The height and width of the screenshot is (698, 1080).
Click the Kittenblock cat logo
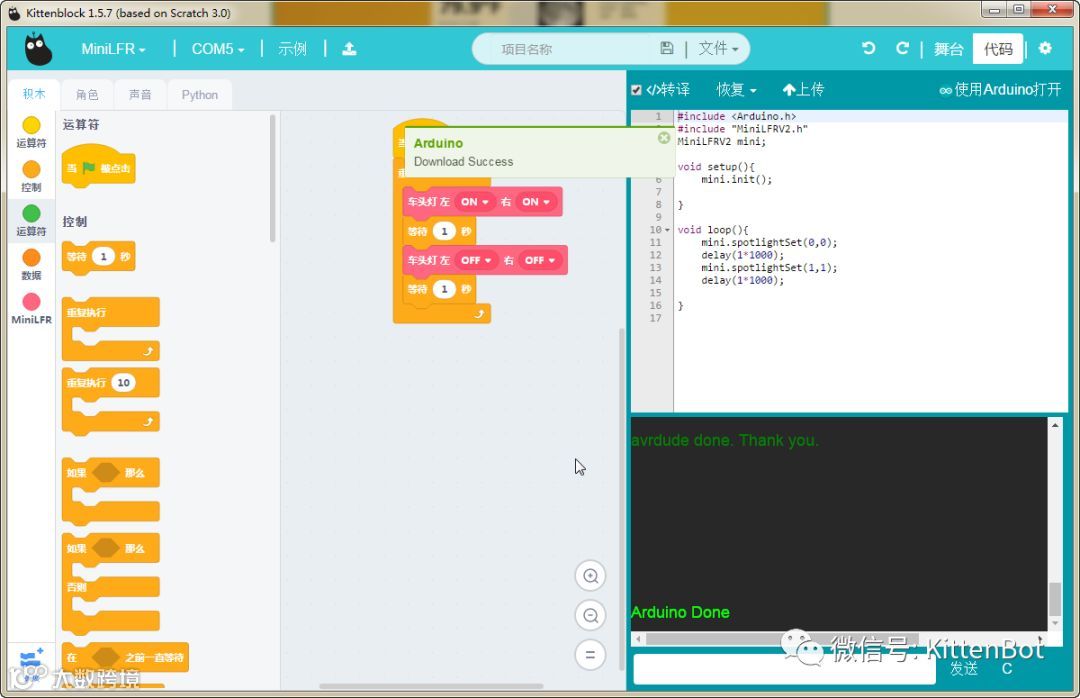(x=38, y=49)
